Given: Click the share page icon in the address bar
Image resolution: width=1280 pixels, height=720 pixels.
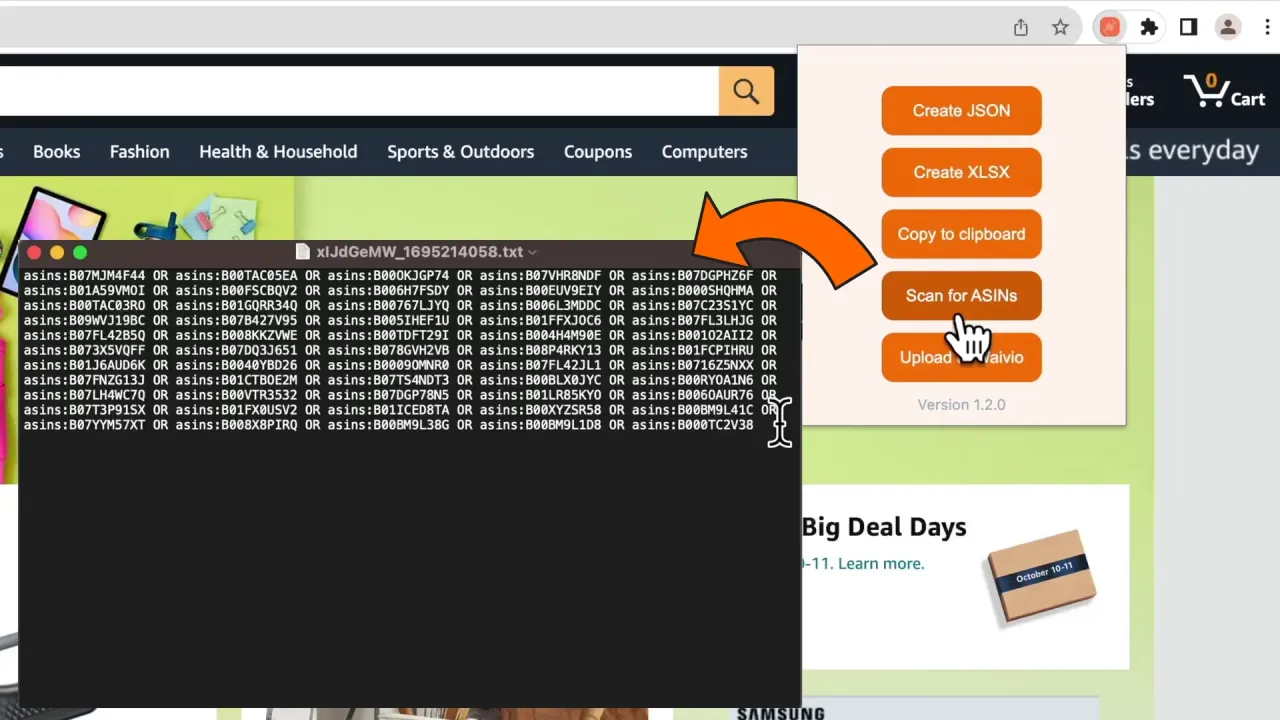Looking at the screenshot, I should click(1021, 28).
